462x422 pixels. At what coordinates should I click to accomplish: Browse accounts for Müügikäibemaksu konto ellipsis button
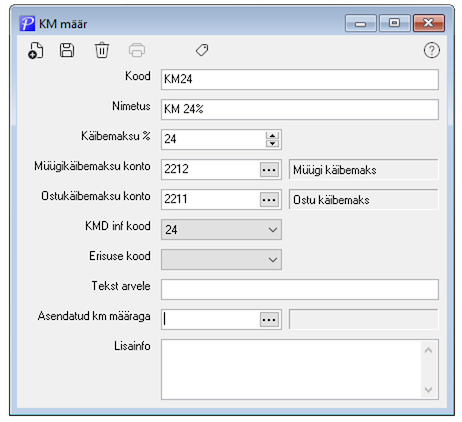(x=269, y=170)
